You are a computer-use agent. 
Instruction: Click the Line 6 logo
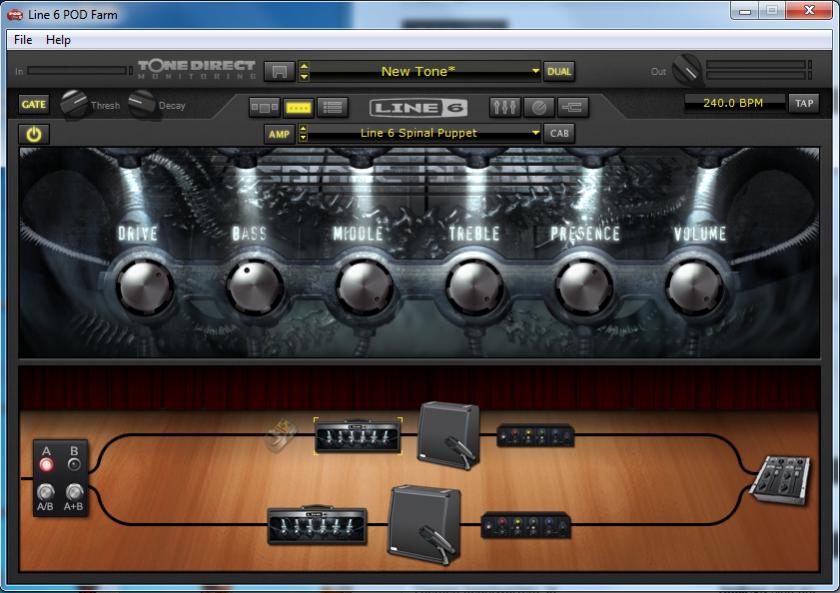coord(418,108)
